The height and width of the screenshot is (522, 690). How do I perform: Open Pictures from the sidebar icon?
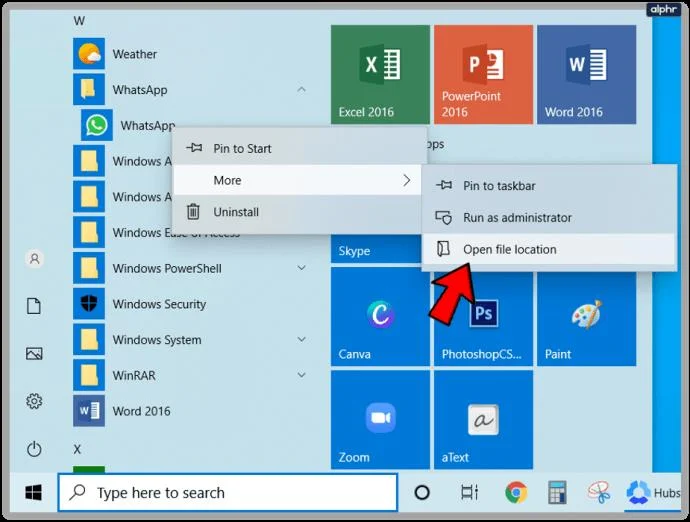34,353
